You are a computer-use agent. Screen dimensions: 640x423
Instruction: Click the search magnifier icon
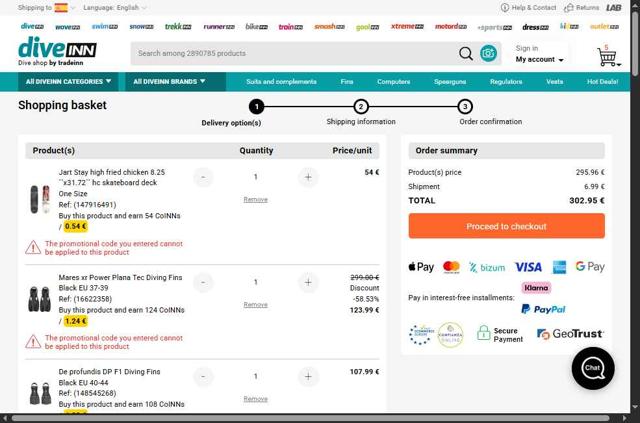pos(466,53)
